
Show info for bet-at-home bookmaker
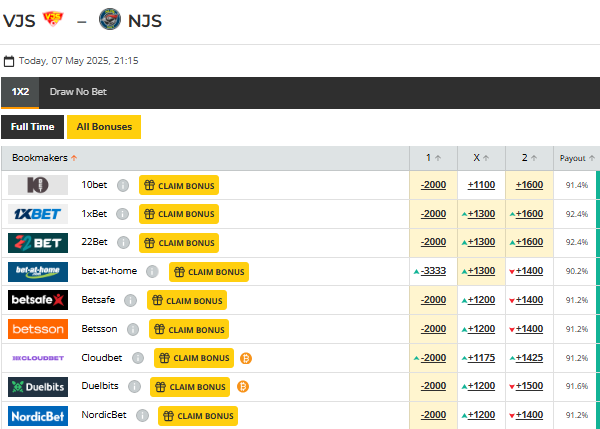click(x=152, y=271)
